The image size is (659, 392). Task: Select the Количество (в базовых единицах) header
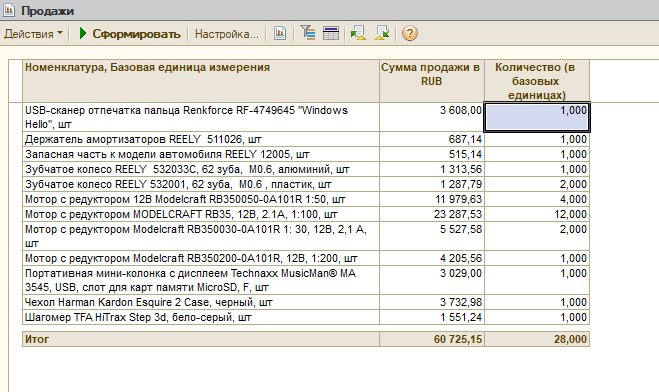(x=537, y=81)
